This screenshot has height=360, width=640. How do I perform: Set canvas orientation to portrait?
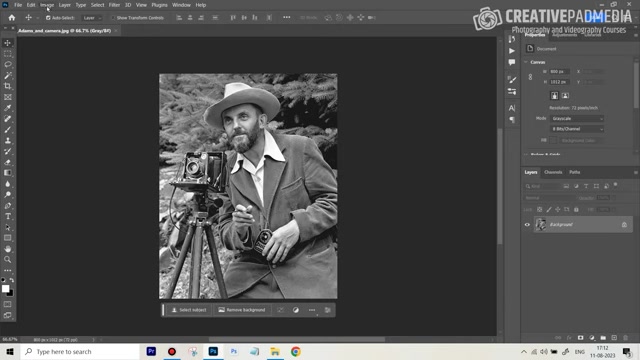pos(554,96)
